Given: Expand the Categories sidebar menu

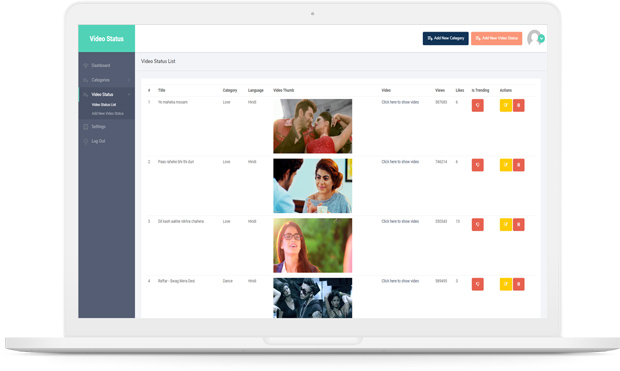Looking at the screenshot, I should 106,80.
